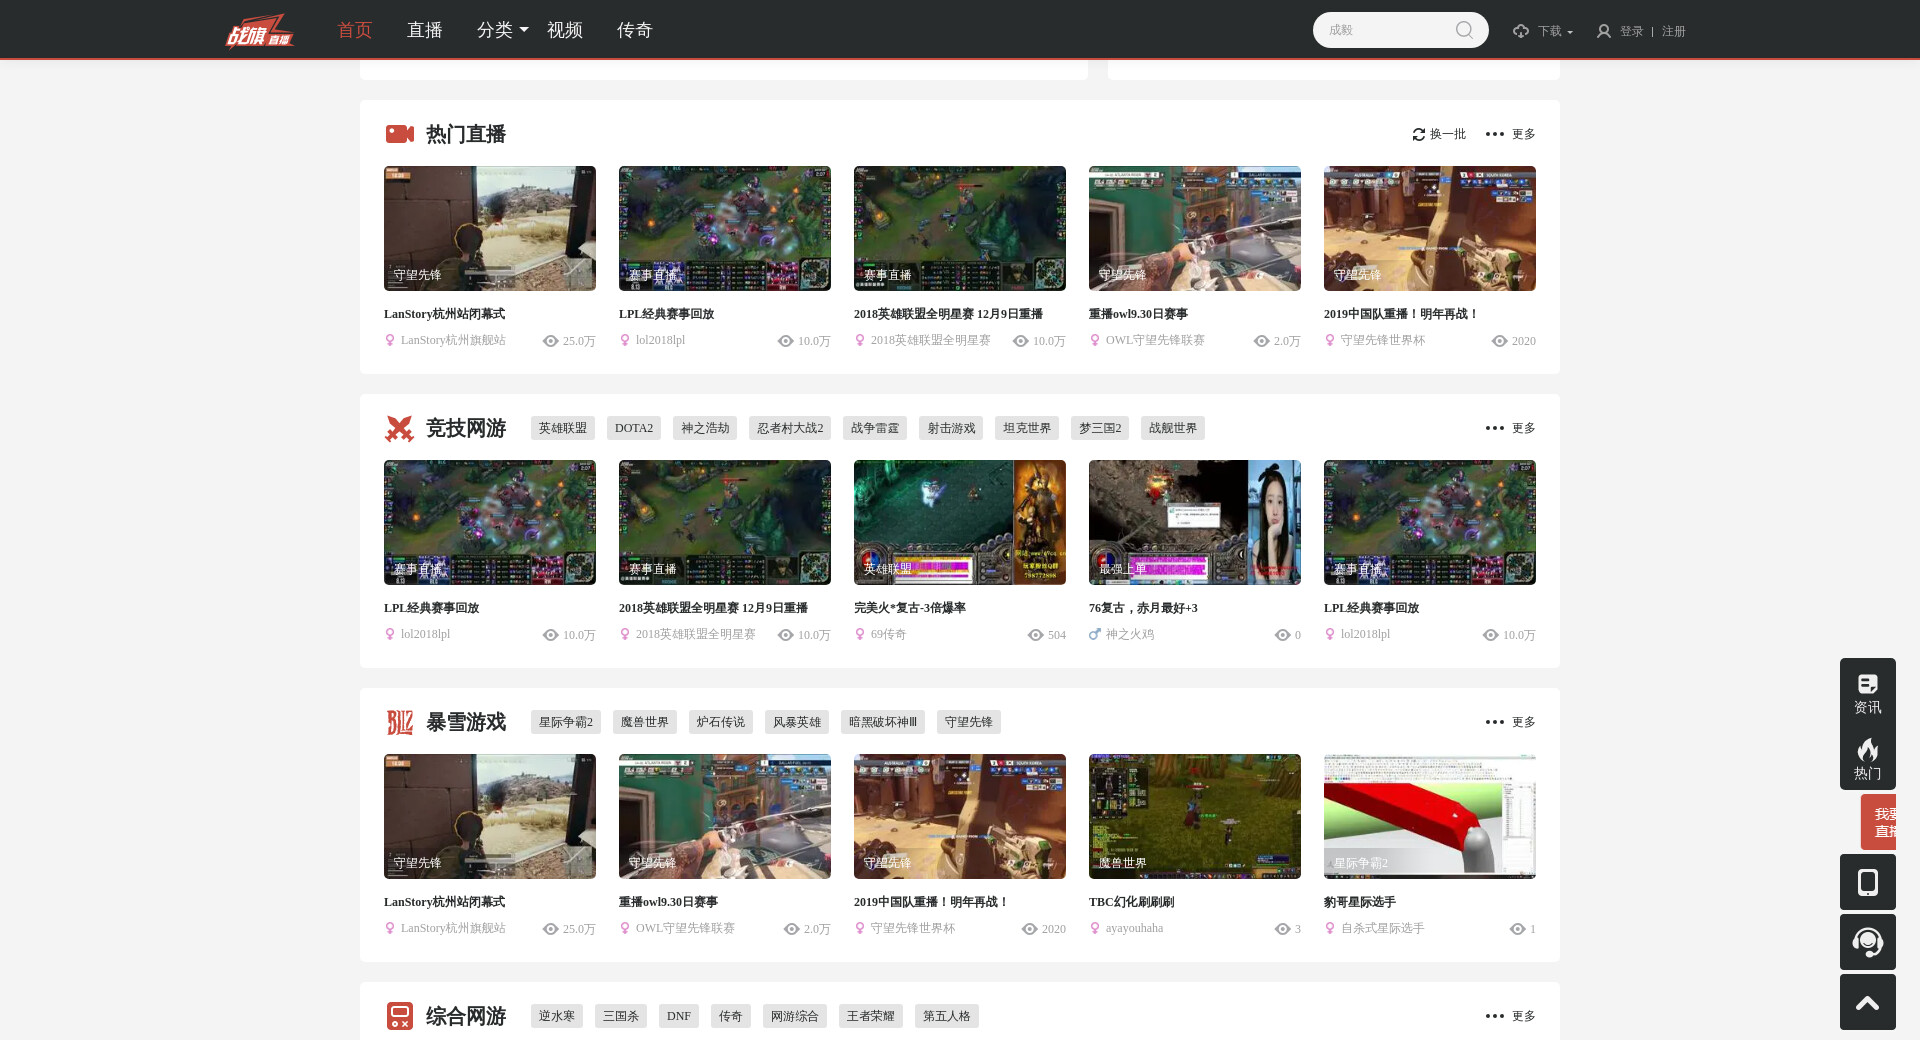Viewport: 1920px width, 1040px height.
Task: Click the red 我要直播 sidebar button
Action: [x=1879, y=822]
